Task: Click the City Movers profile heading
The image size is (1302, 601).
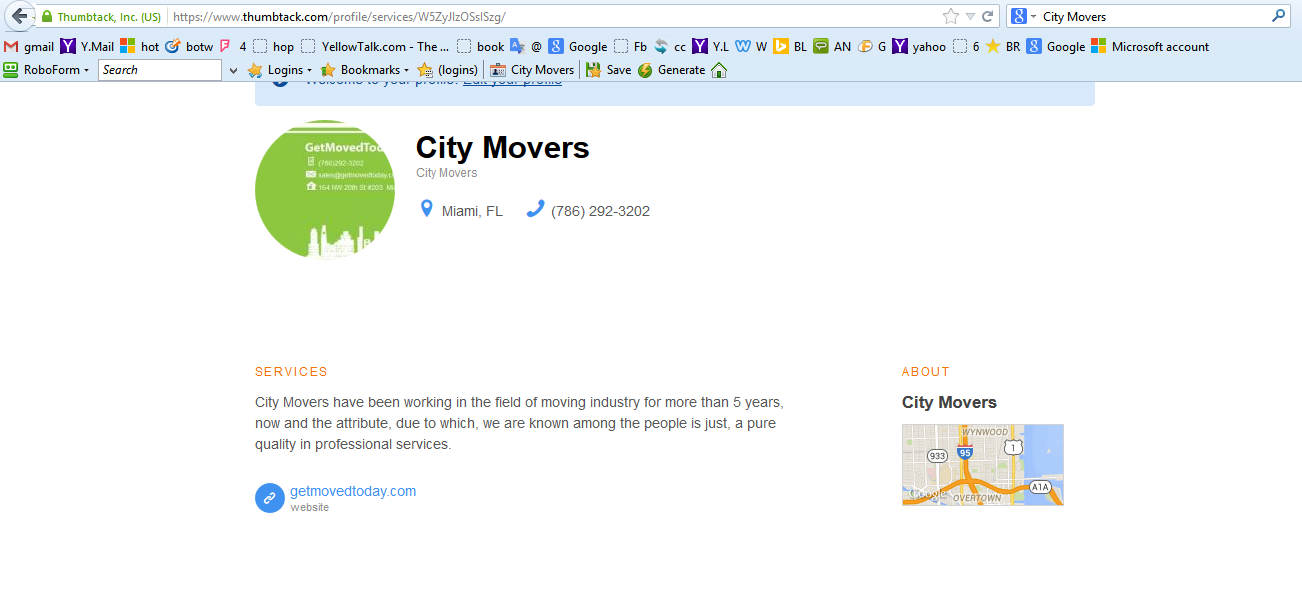Action: pyautogui.click(x=502, y=148)
